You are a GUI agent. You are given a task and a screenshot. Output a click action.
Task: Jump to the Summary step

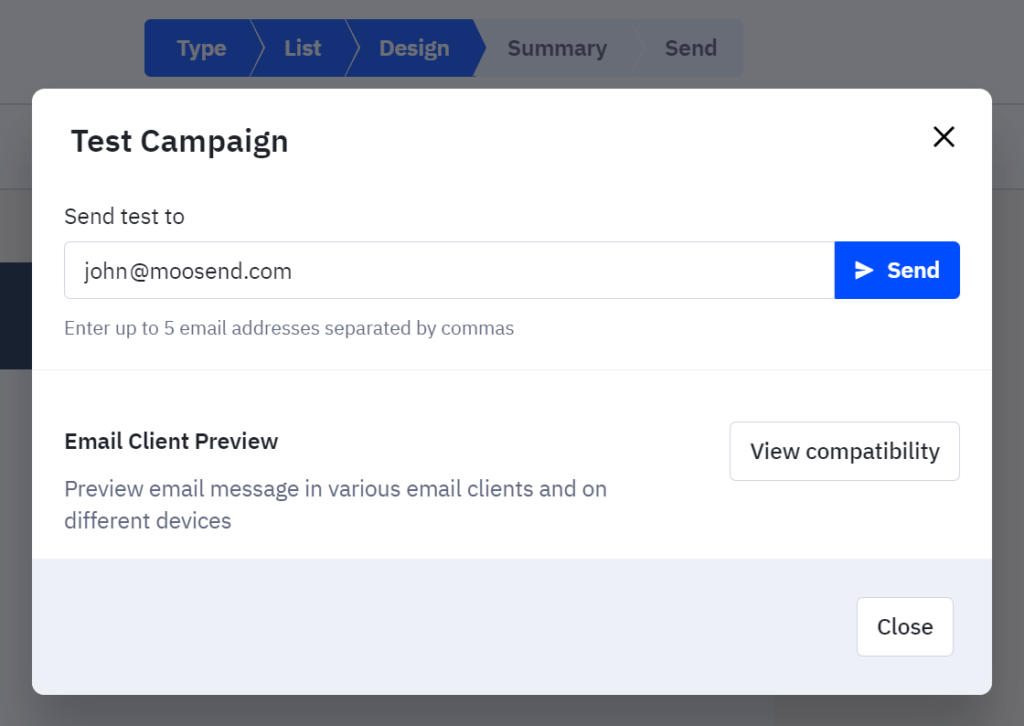click(x=556, y=48)
